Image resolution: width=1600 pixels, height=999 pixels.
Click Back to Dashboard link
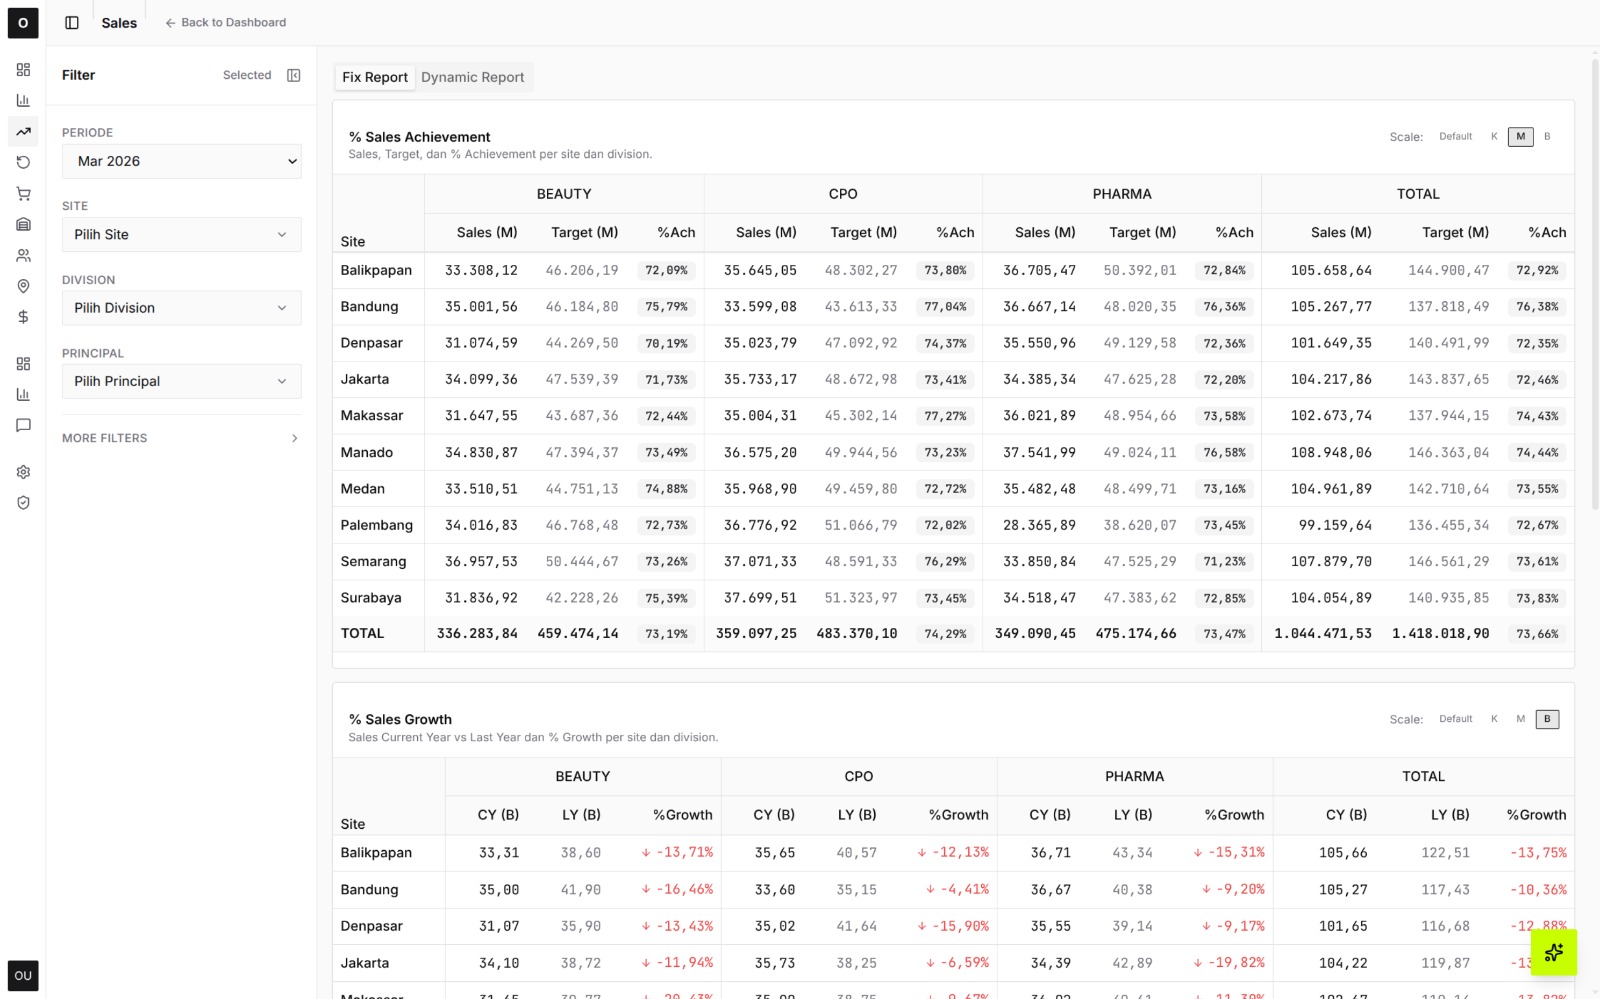[x=224, y=22]
